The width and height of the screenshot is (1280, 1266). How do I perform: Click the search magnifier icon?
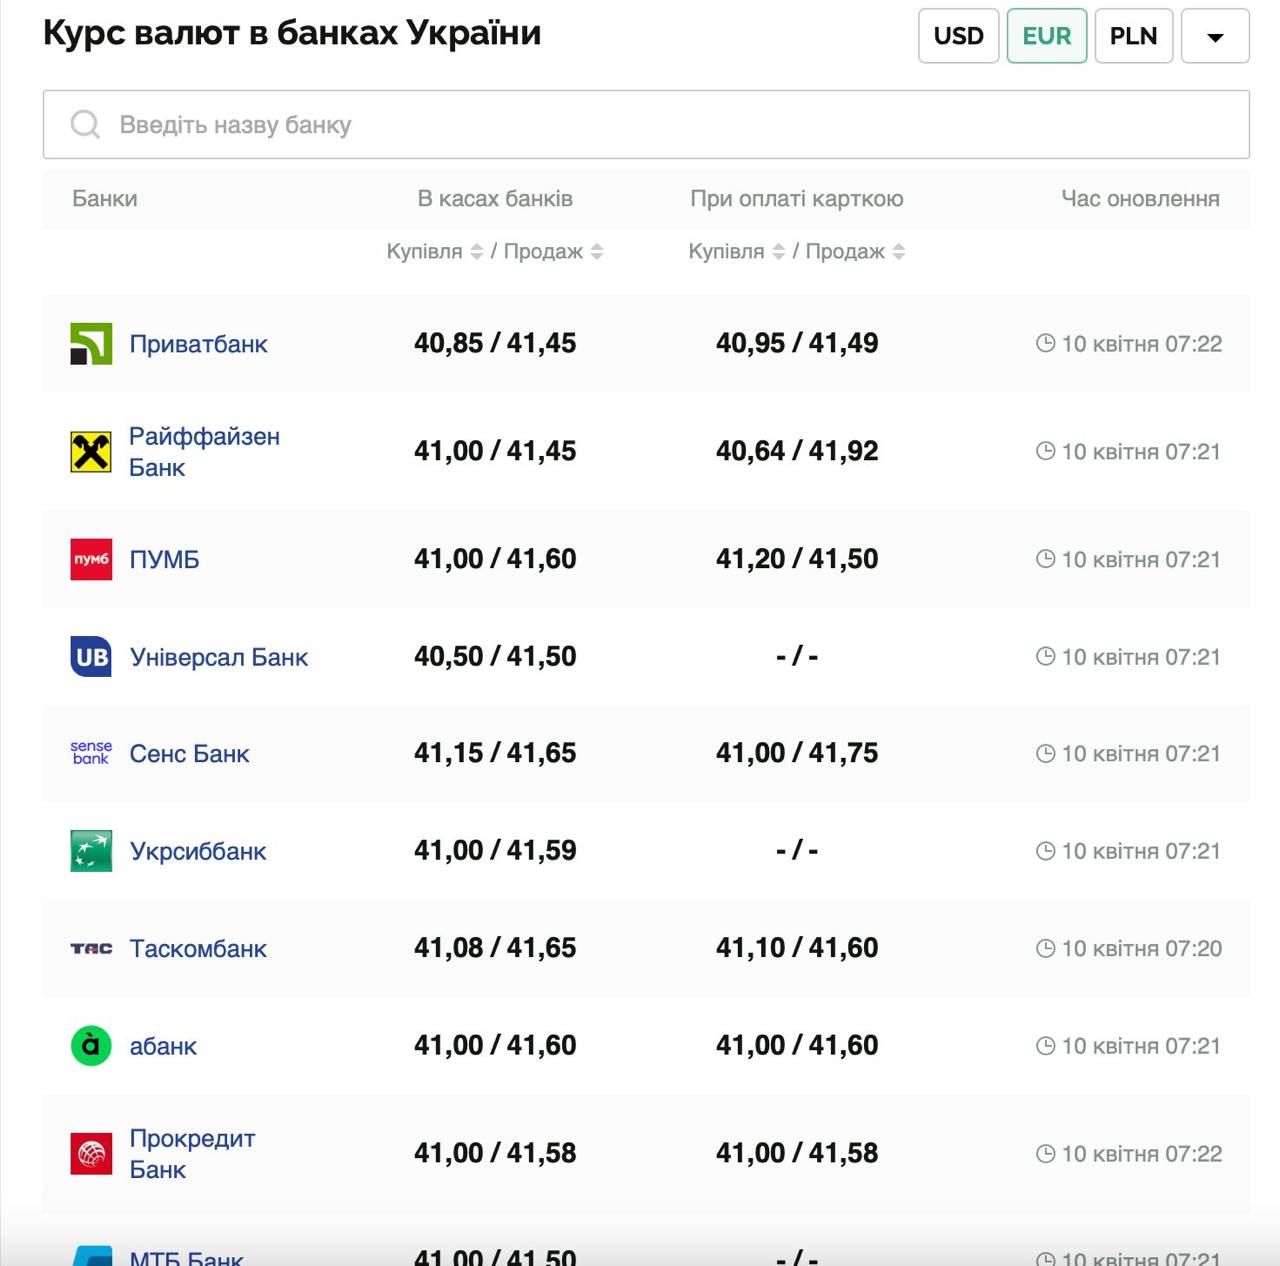(85, 125)
